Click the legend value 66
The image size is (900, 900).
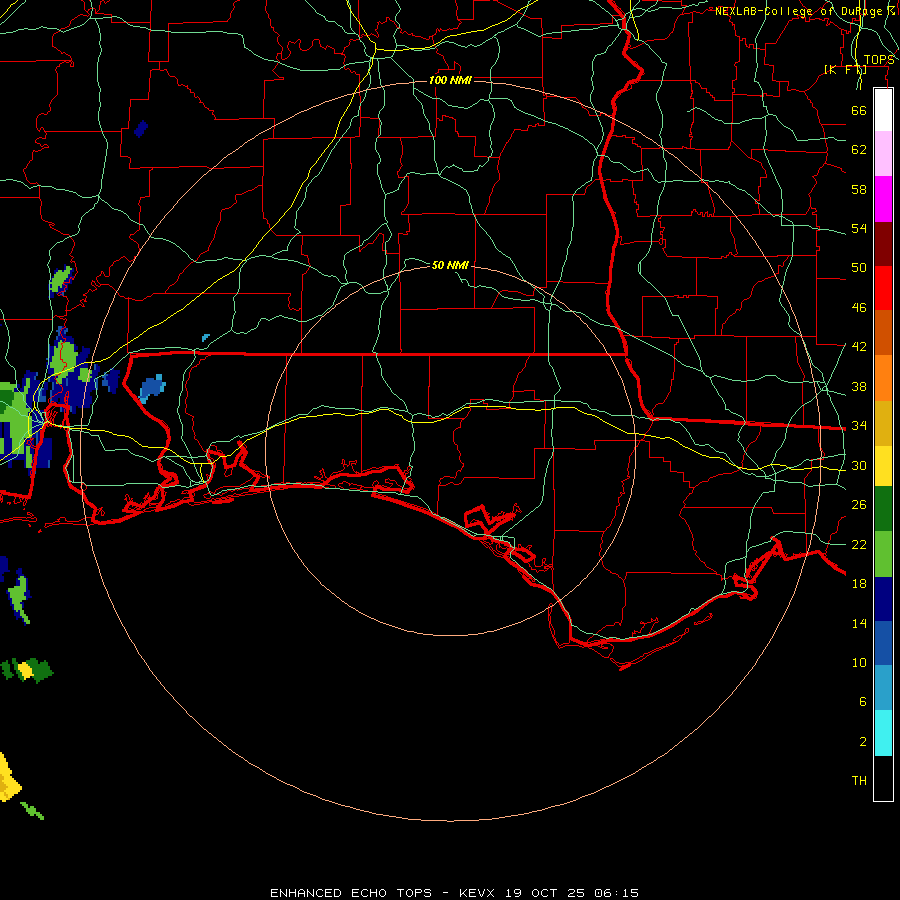coord(859,110)
